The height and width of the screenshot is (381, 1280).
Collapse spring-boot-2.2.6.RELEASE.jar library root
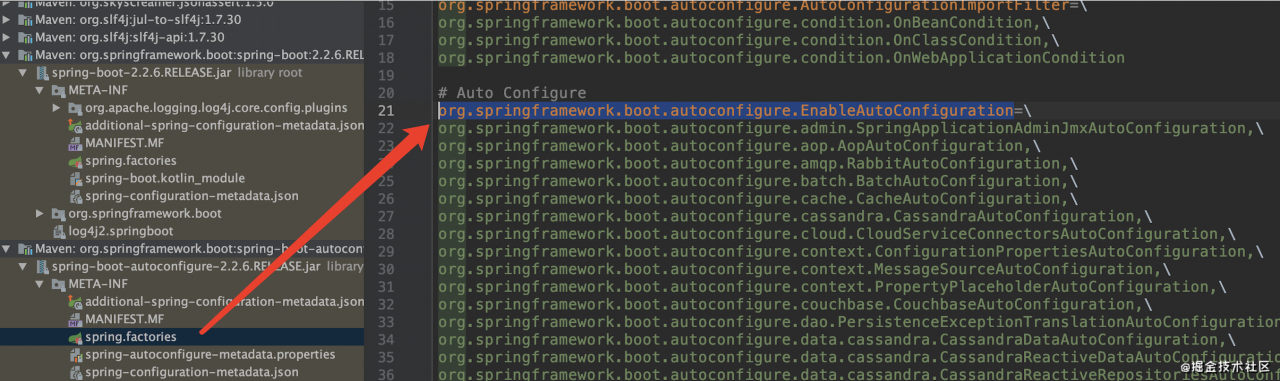[x=24, y=73]
